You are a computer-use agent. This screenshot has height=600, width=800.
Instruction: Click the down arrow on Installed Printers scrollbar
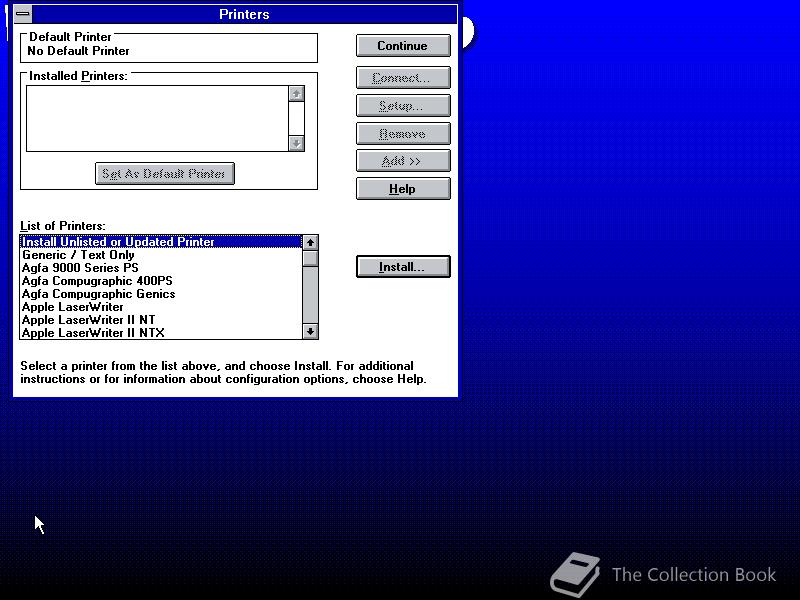tap(295, 143)
